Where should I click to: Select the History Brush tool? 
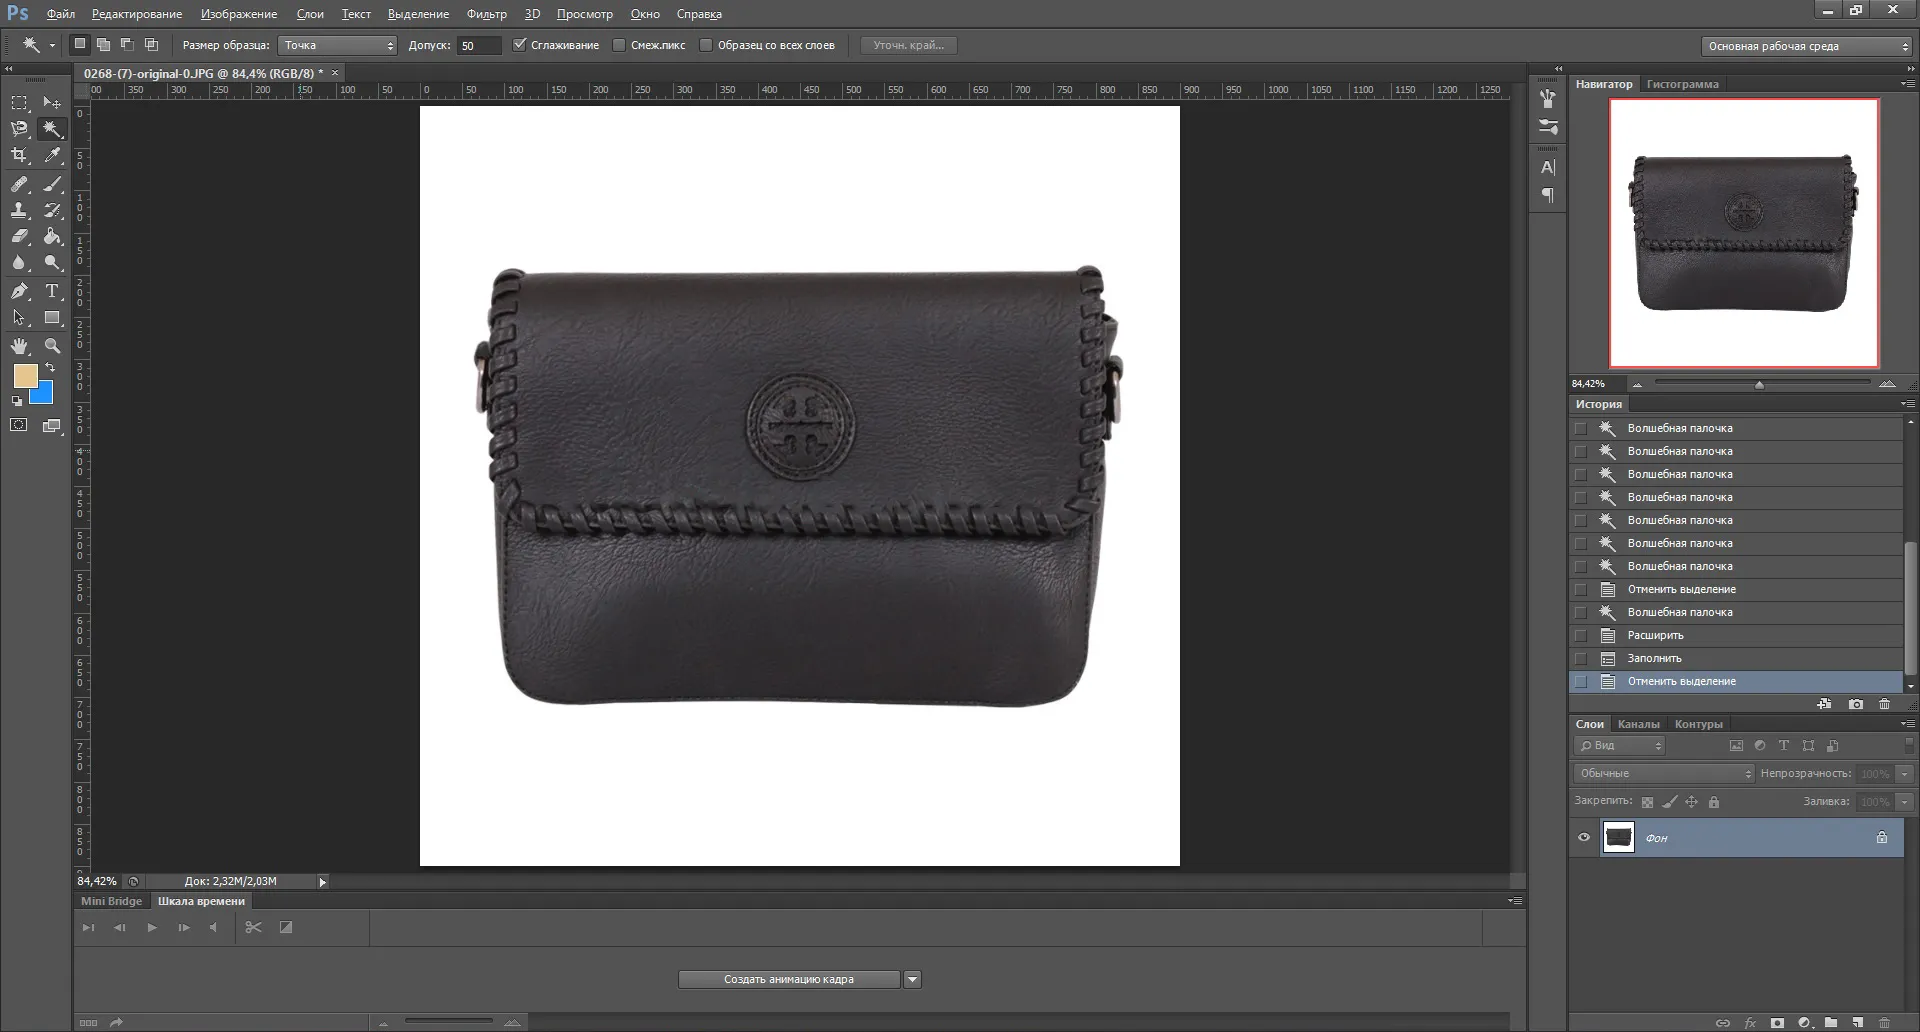click(52, 210)
